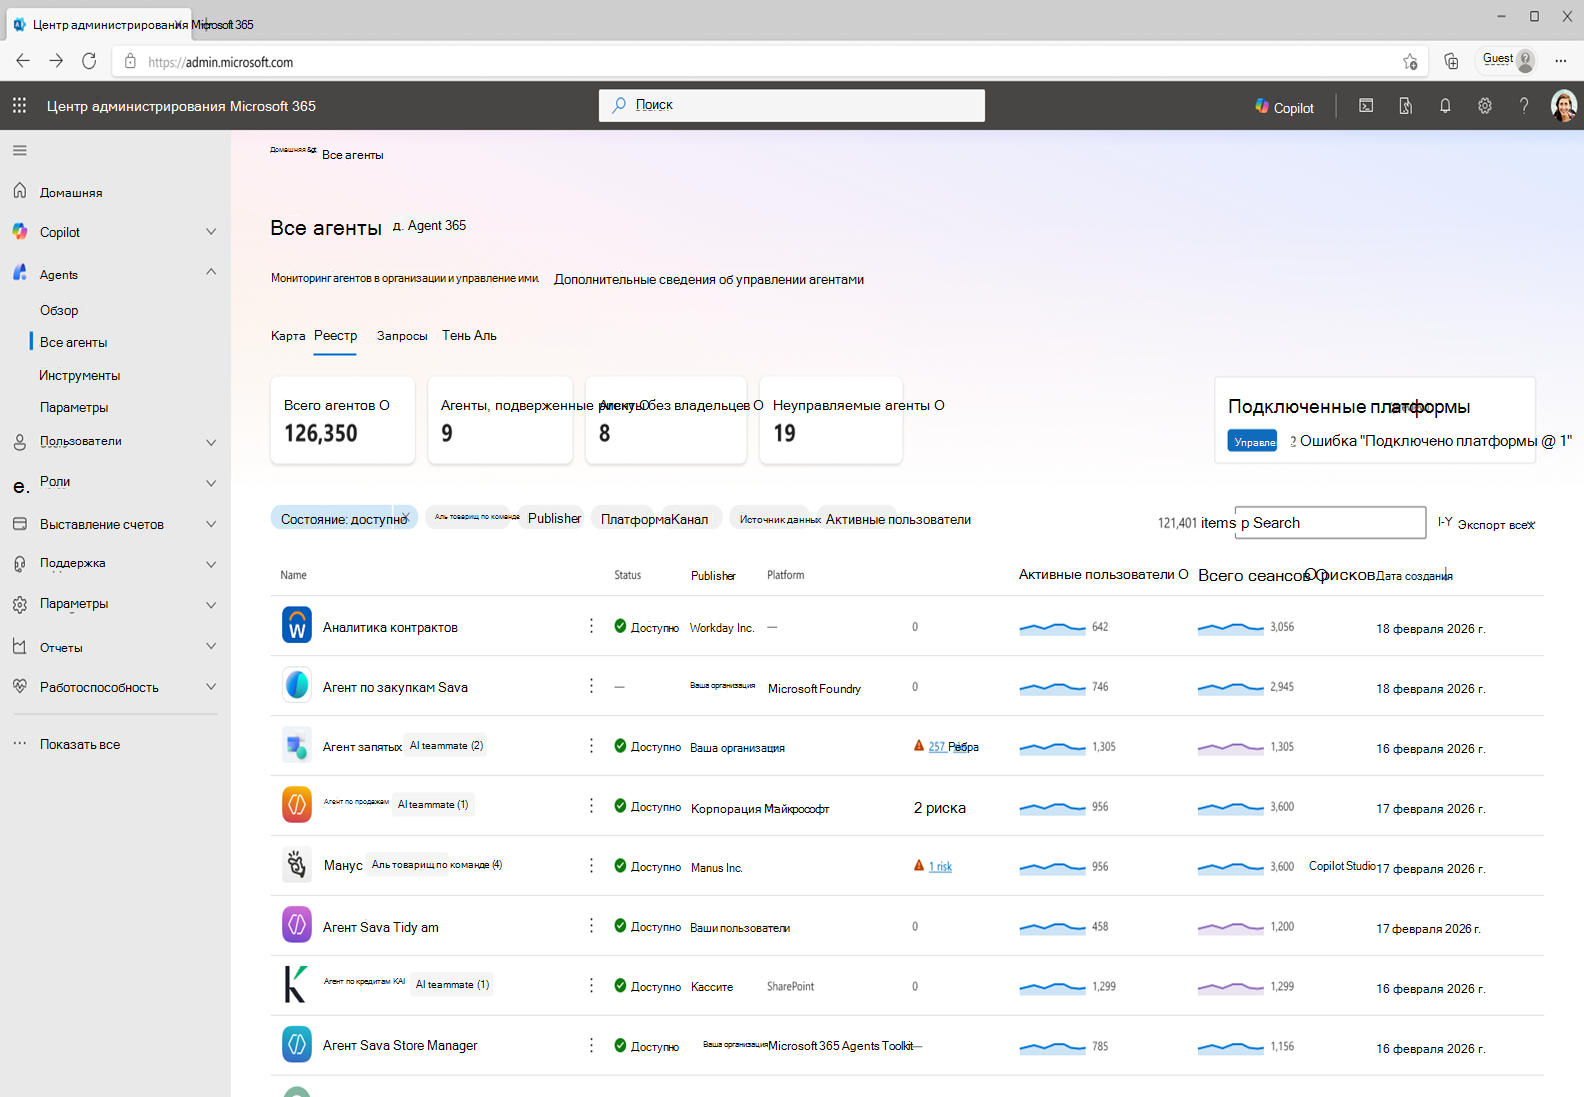The image size is (1584, 1097).
Task: Open more options for Агент занятых
Action: coord(591,746)
